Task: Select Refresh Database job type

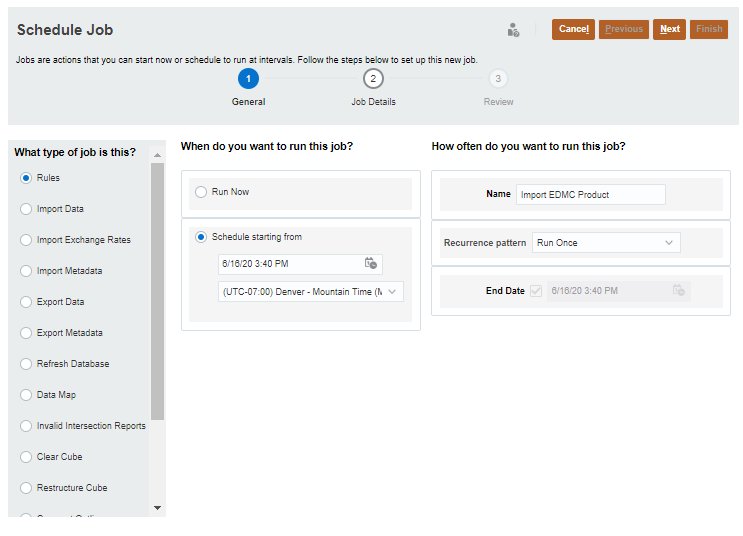Action: pyautogui.click(x=26, y=364)
